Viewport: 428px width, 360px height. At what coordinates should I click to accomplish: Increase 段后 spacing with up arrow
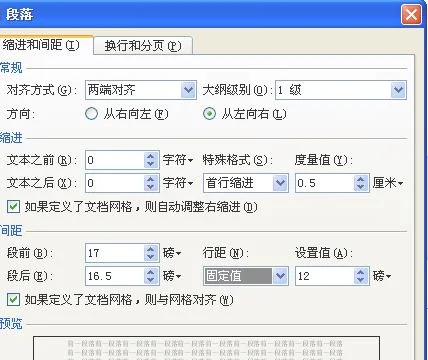point(151,272)
